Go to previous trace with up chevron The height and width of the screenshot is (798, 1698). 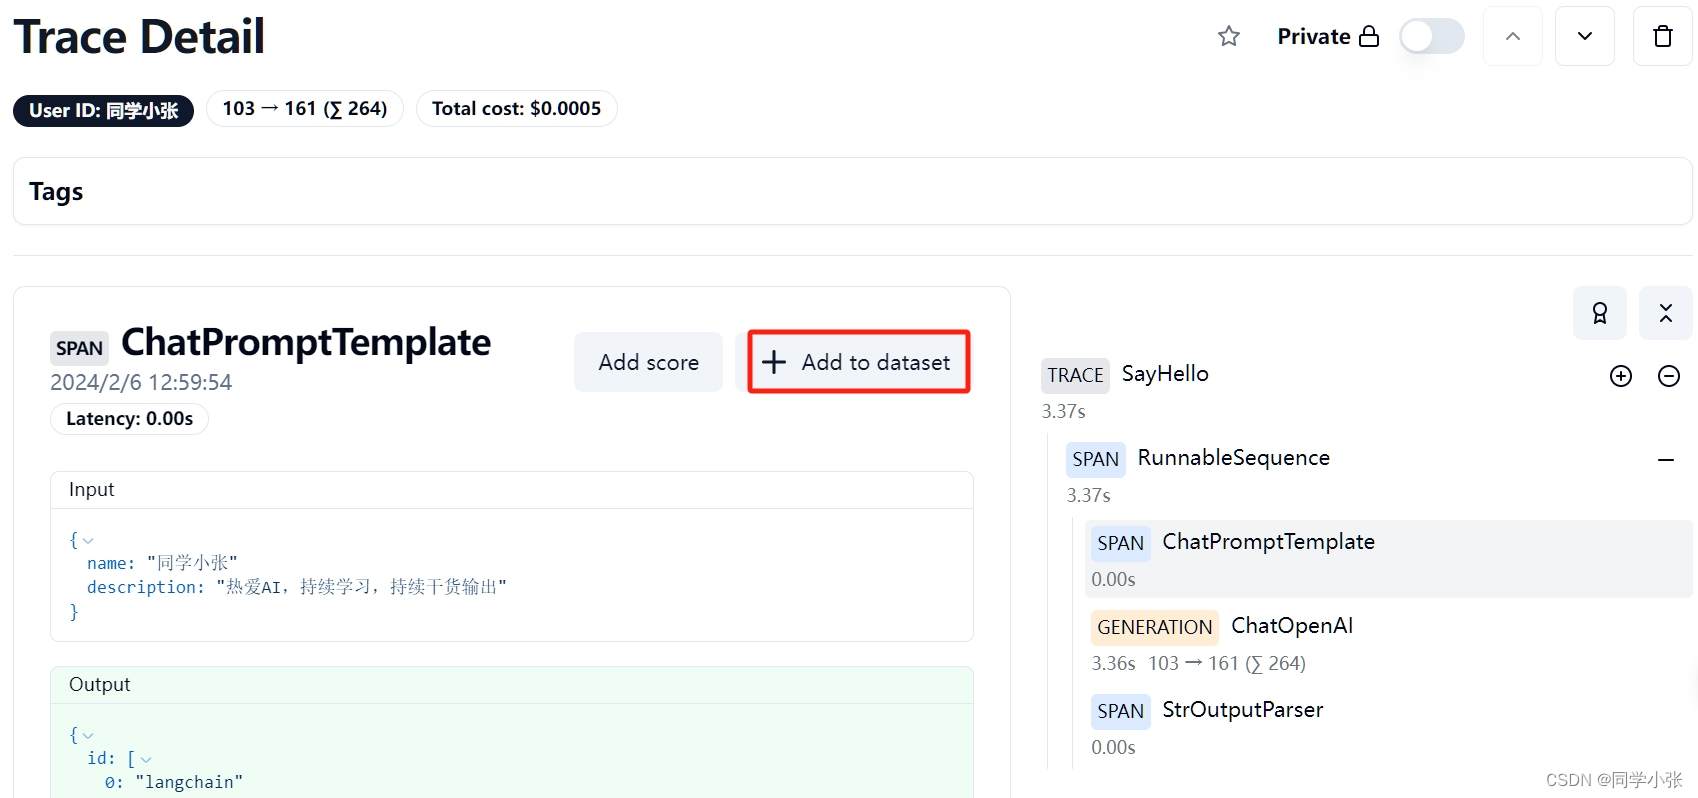pyautogui.click(x=1512, y=37)
